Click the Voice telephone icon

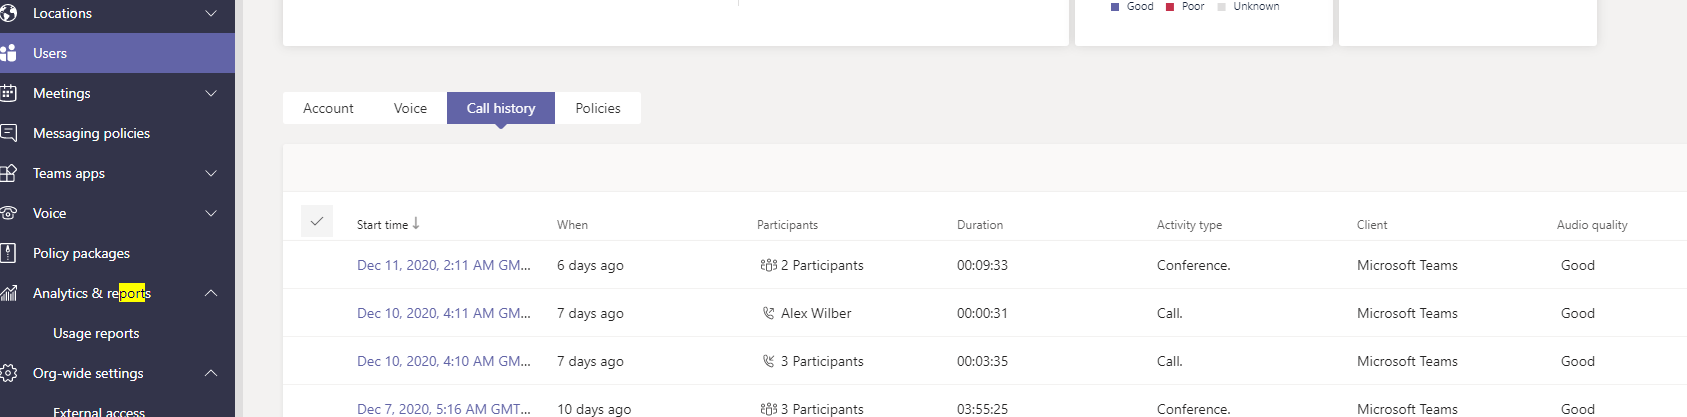[8, 213]
